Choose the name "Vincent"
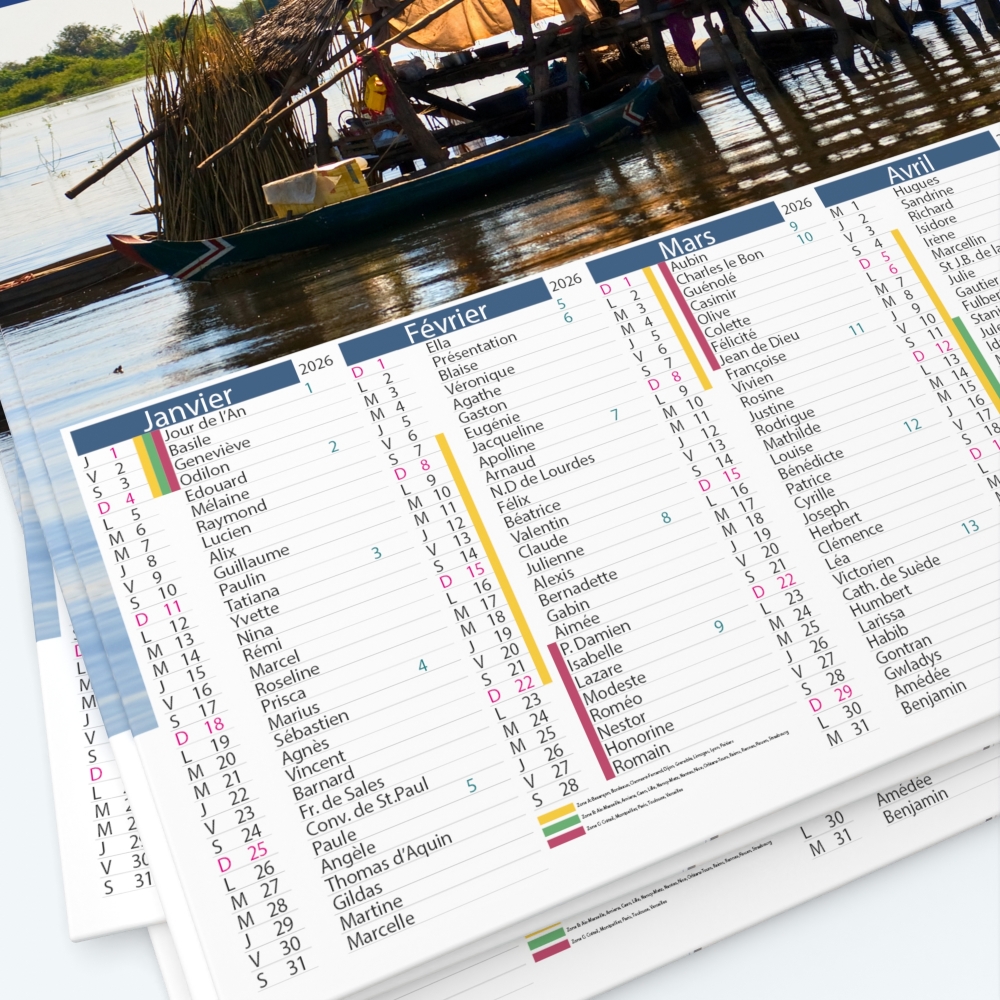Image resolution: width=1000 pixels, height=1000 pixels. click(314, 767)
